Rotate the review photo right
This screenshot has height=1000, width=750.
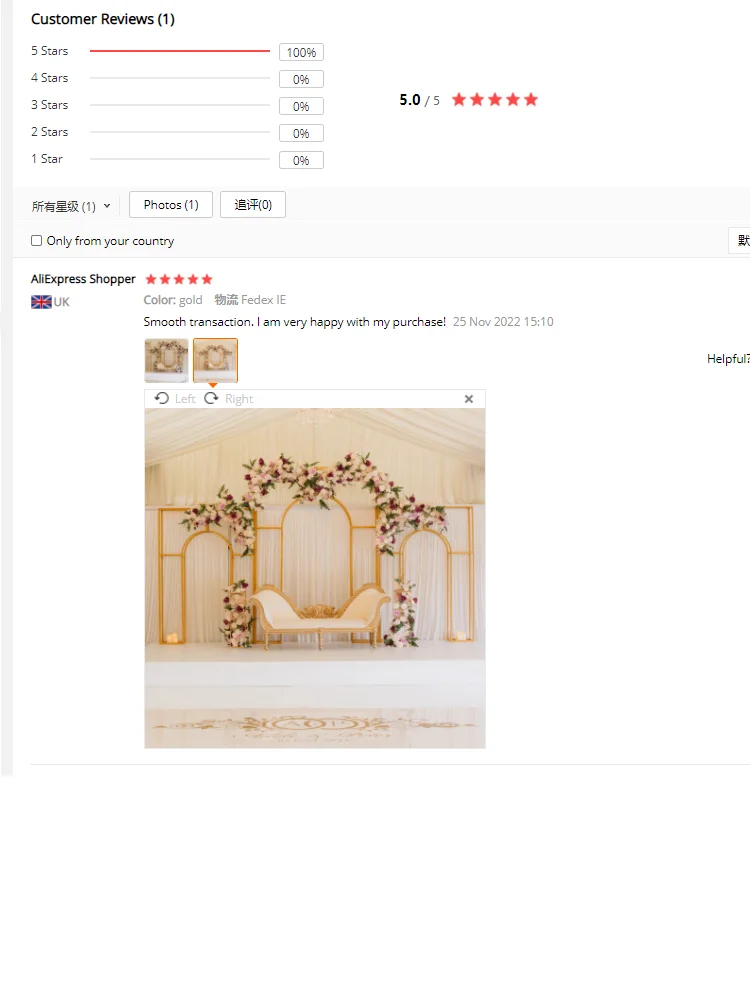click(x=228, y=399)
